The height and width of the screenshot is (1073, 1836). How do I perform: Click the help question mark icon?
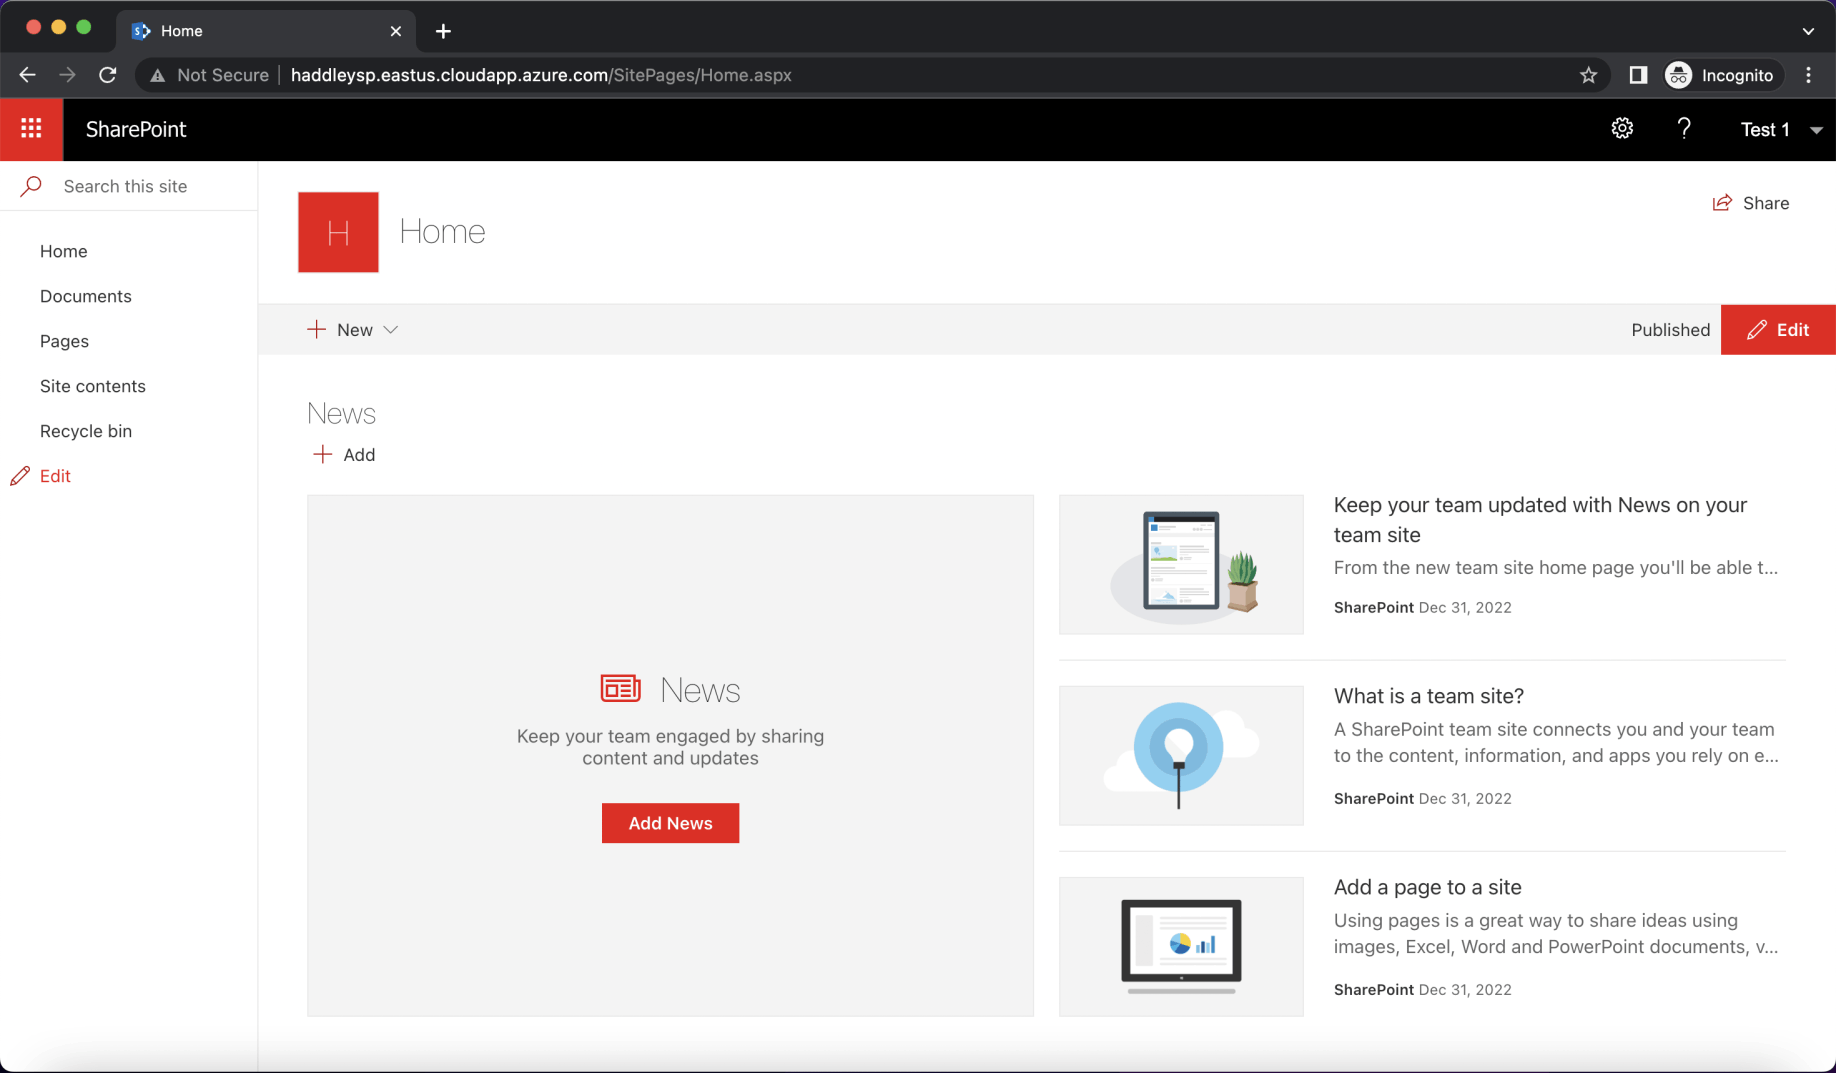pyautogui.click(x=1684, y=129)
